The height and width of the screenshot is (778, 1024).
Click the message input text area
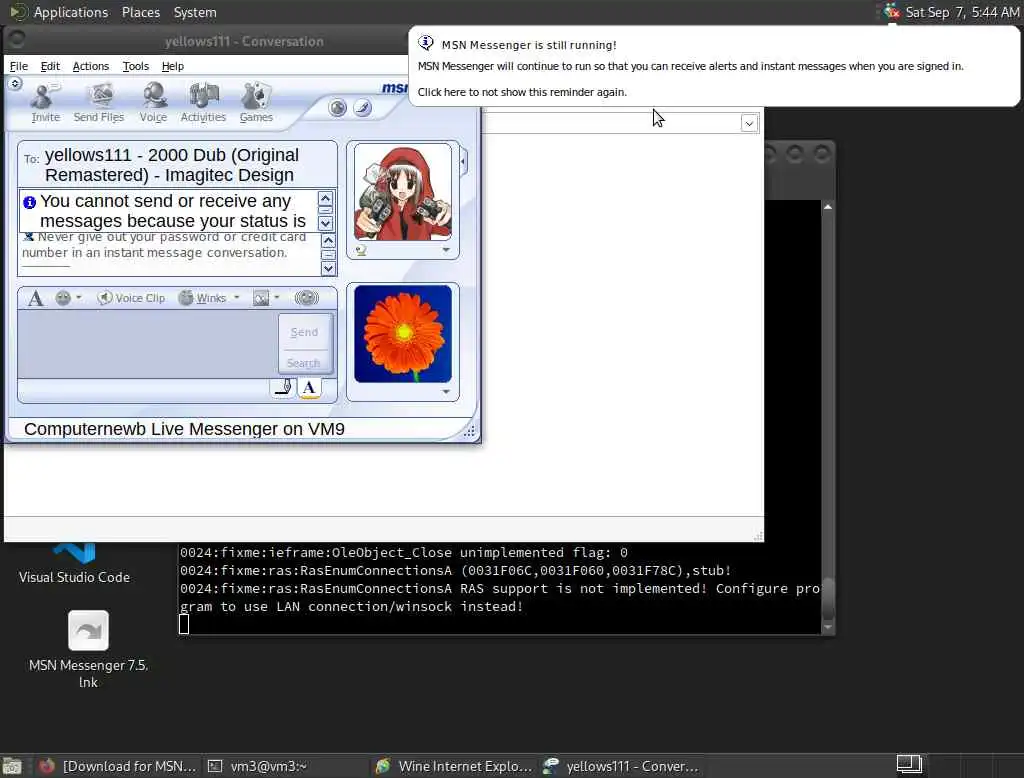click(148, 344)
